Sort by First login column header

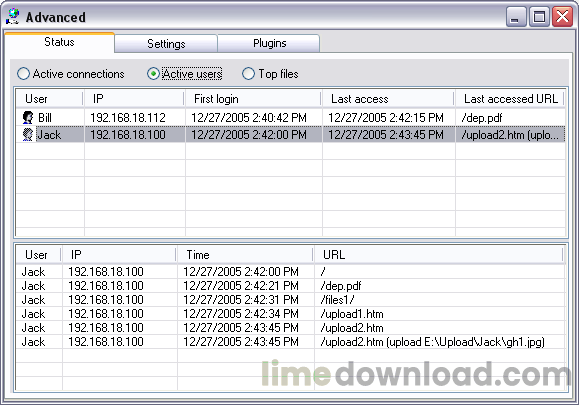(253, 99)
